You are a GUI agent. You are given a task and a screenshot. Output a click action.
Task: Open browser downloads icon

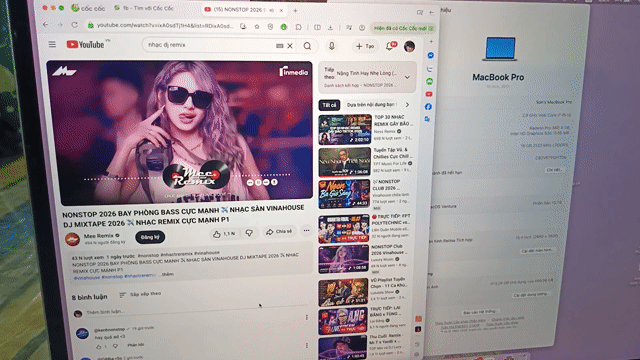coord(331,27)
